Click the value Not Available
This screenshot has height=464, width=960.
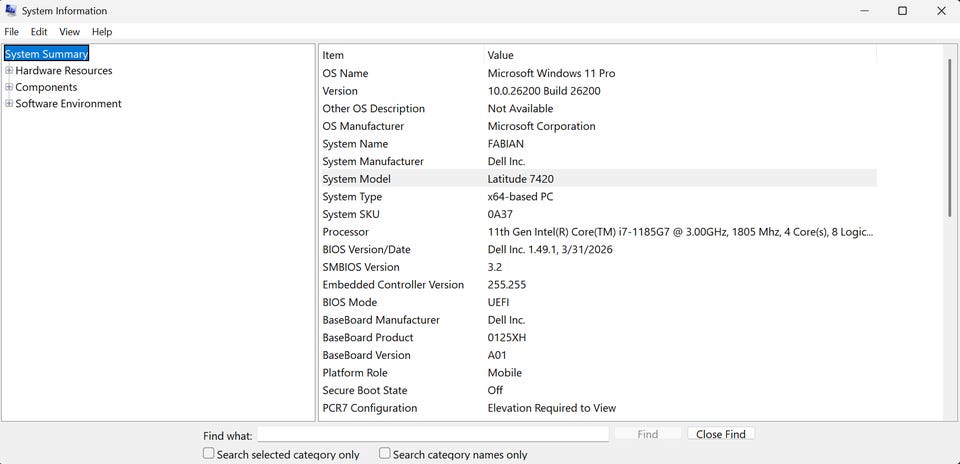pyautogui.click(x=520, y=108)
